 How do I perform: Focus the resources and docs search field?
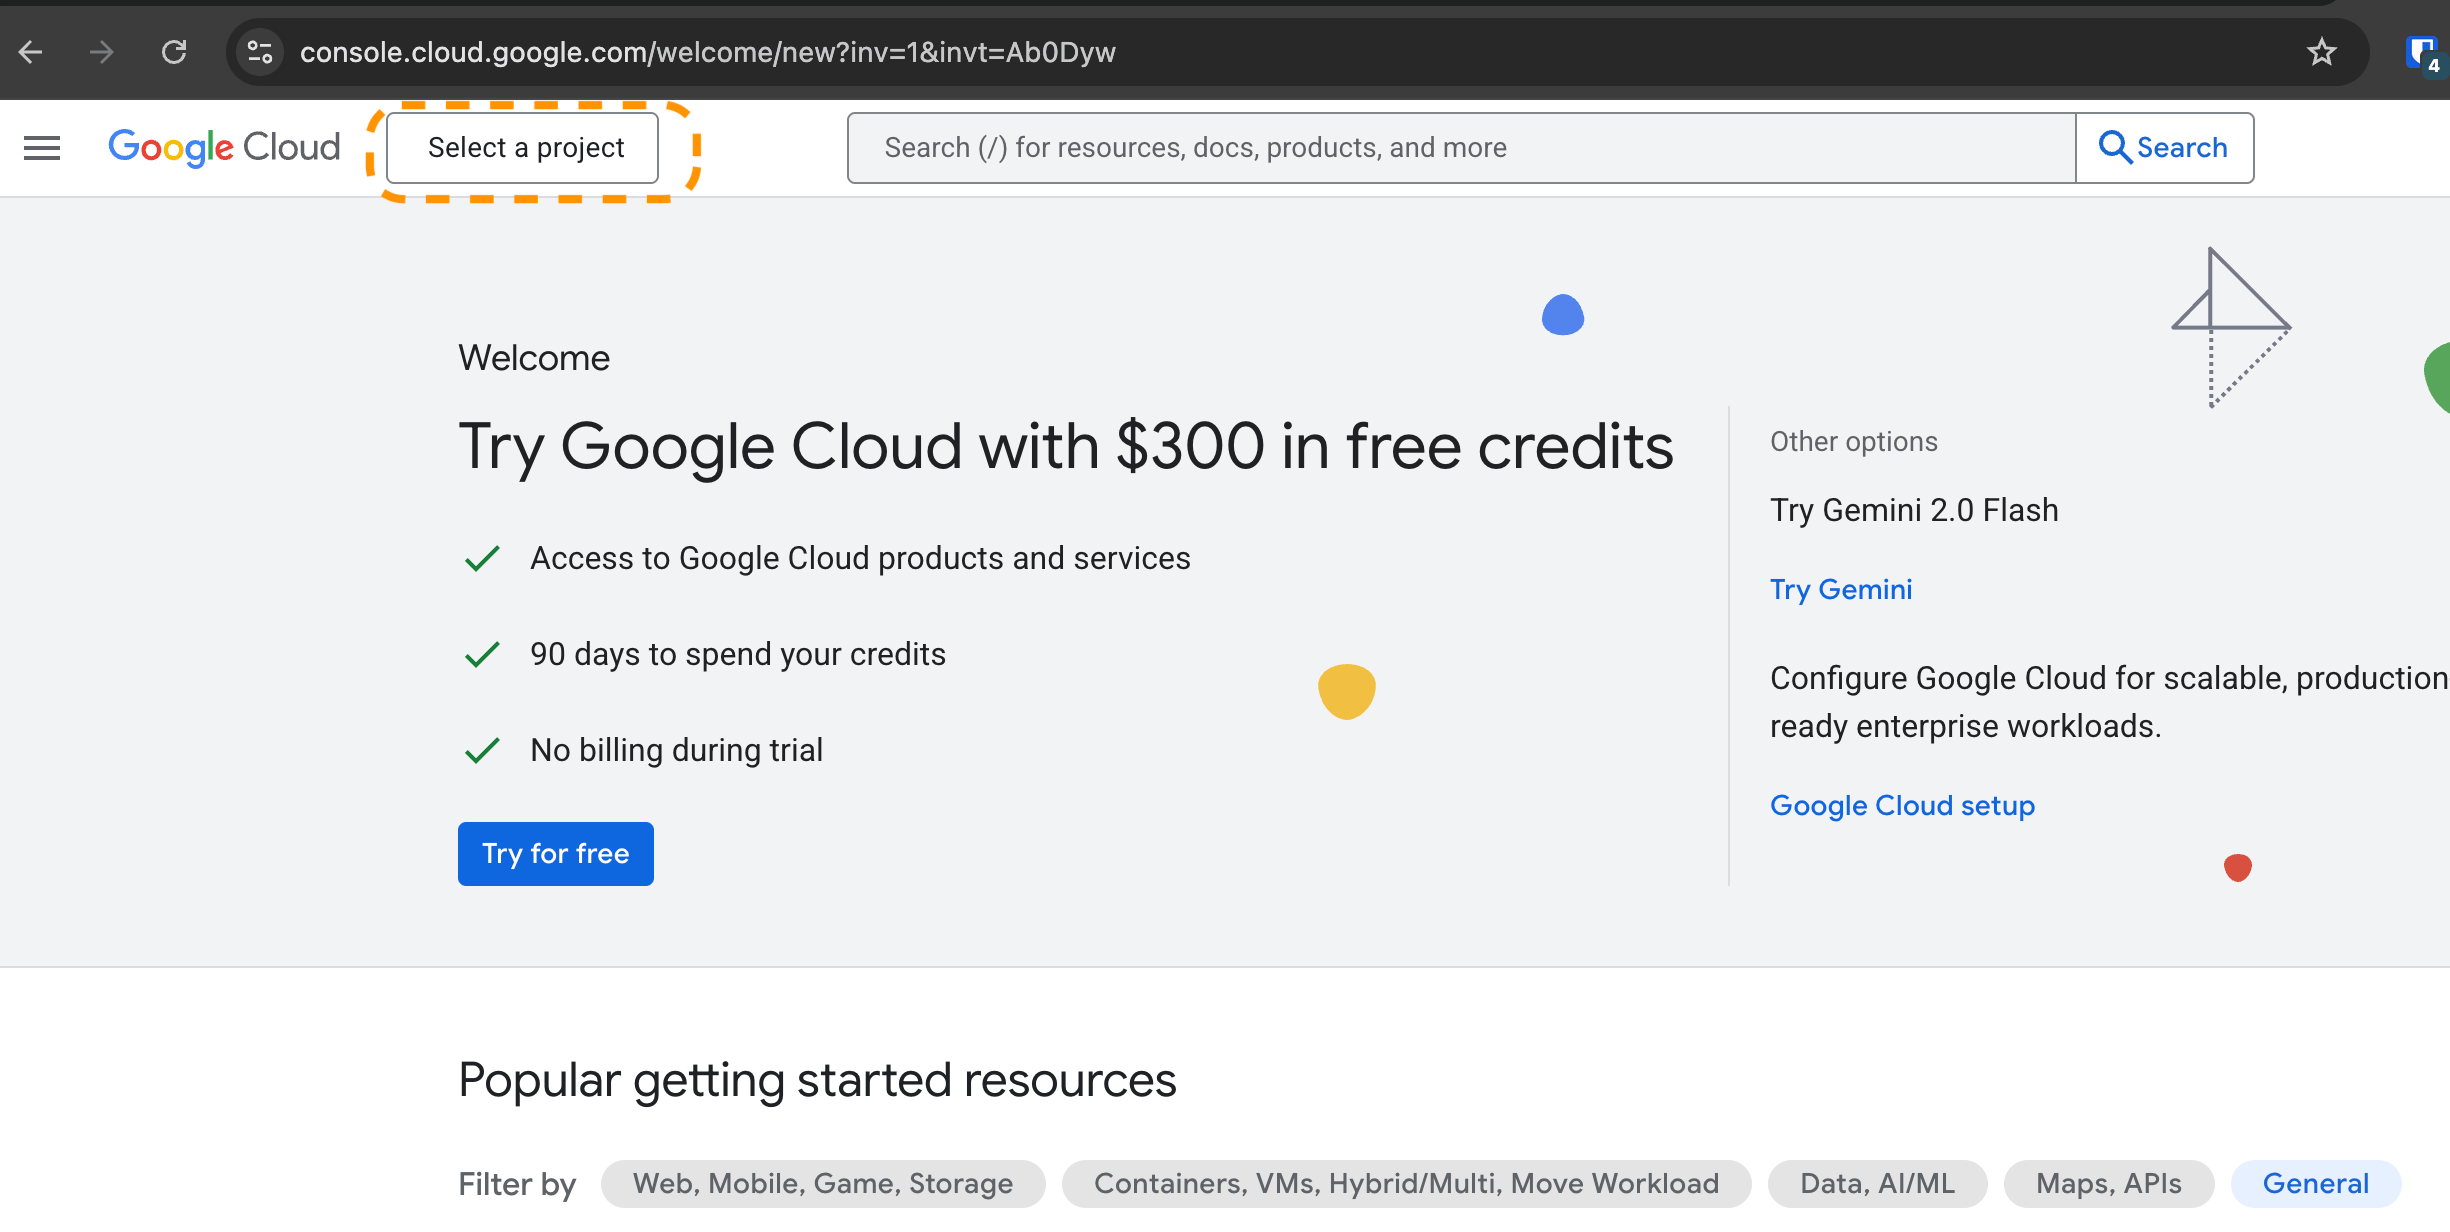click(x=1460, y=148)
